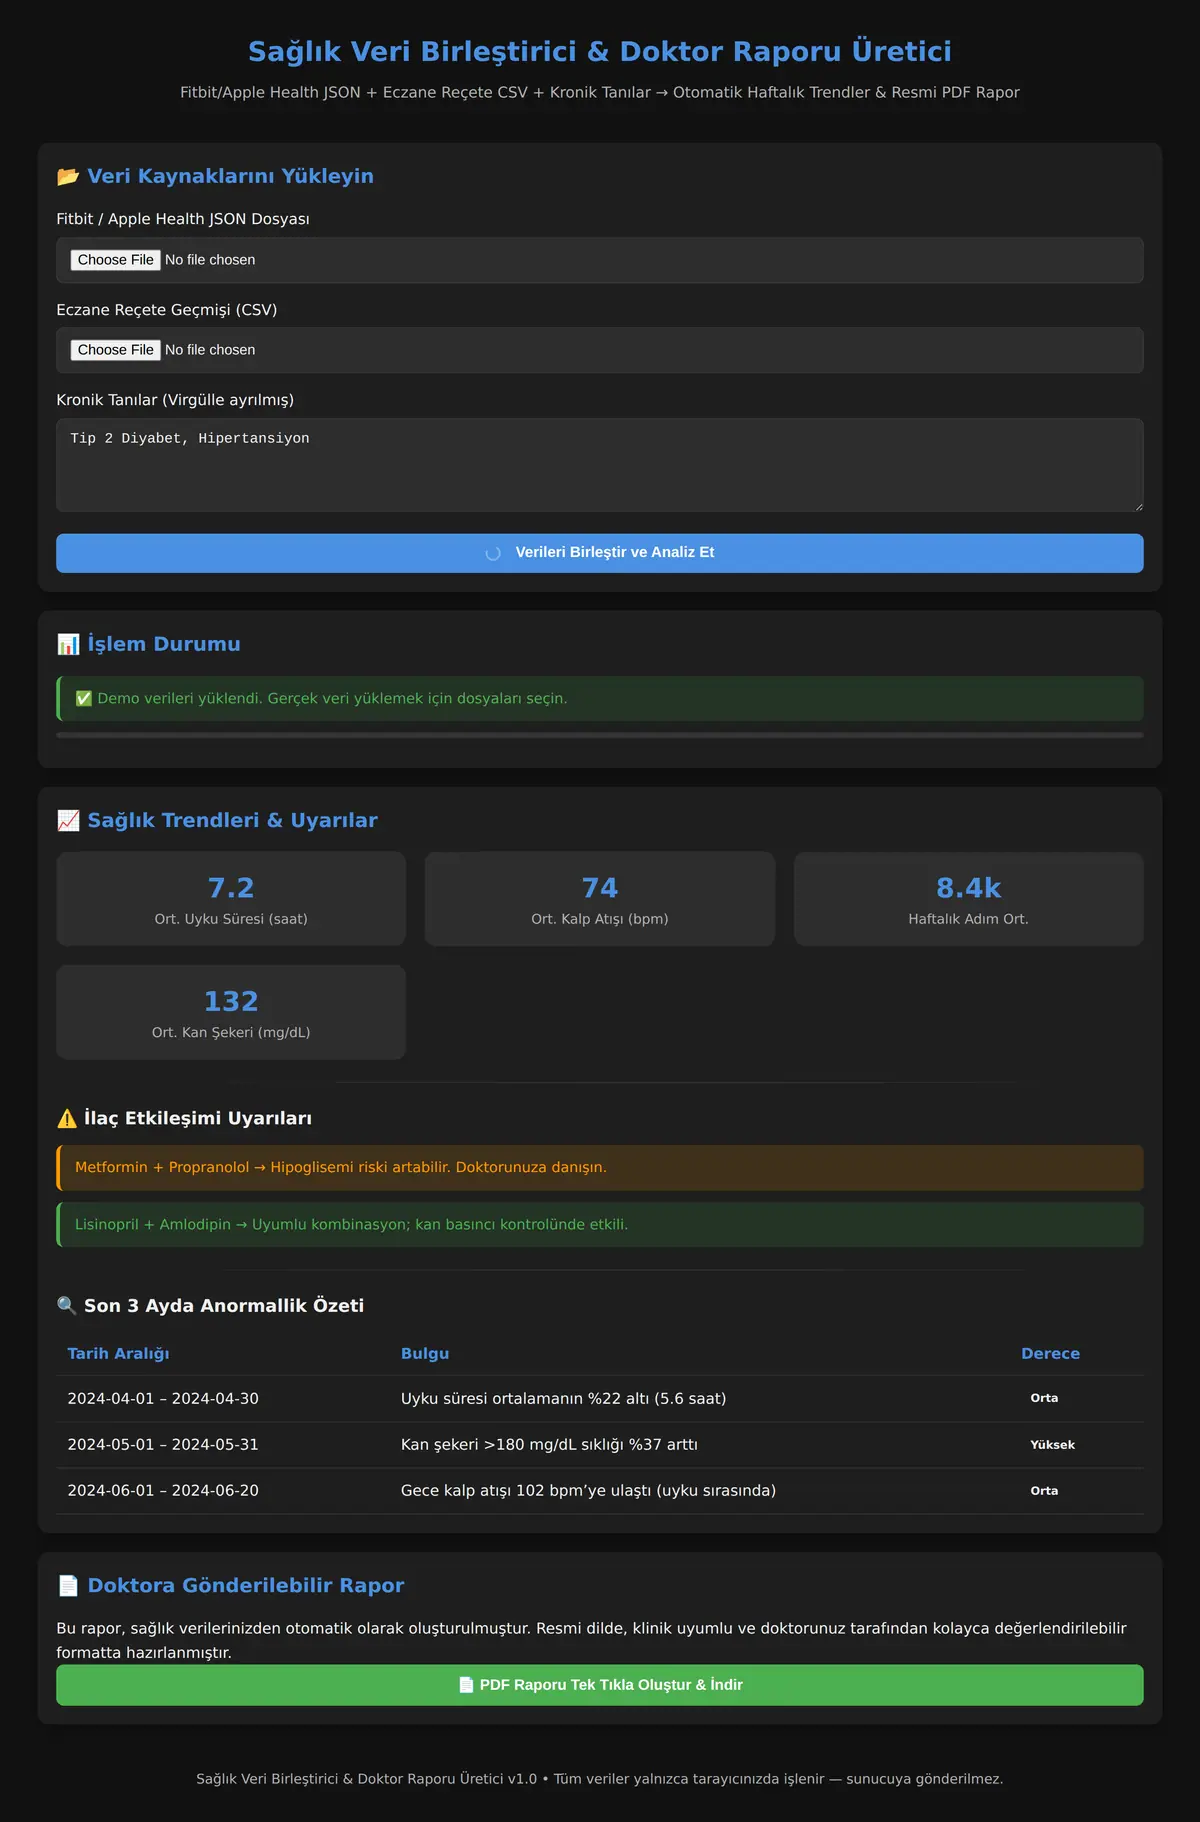This screenshot has height=1822, width=1200.
Task: Click the loading spinner in the analyze button
Action: click(493, 553)
